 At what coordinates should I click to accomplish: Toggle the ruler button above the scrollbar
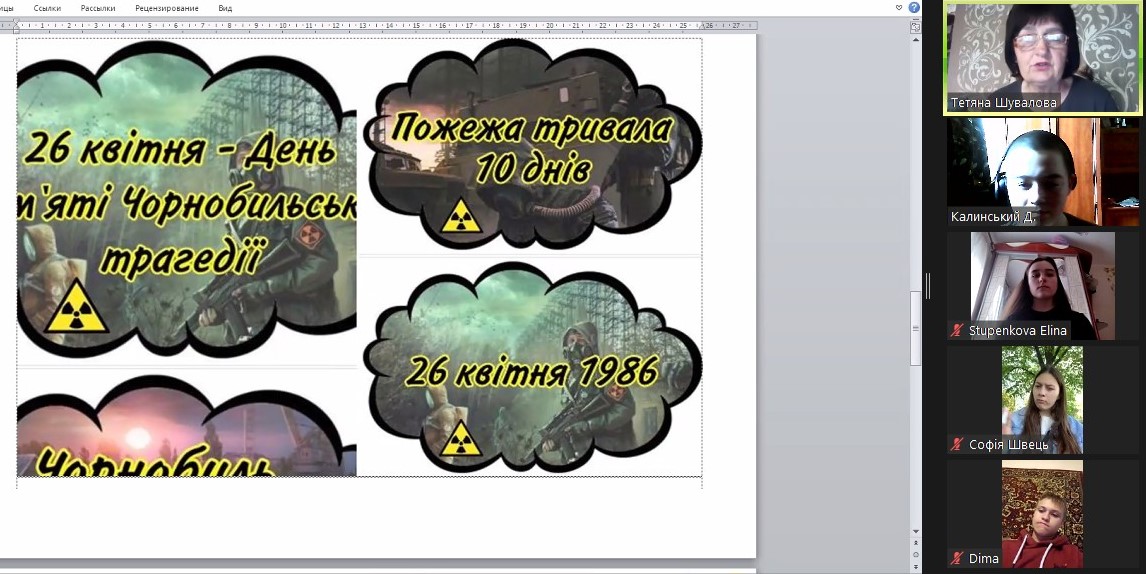(915, 27)
